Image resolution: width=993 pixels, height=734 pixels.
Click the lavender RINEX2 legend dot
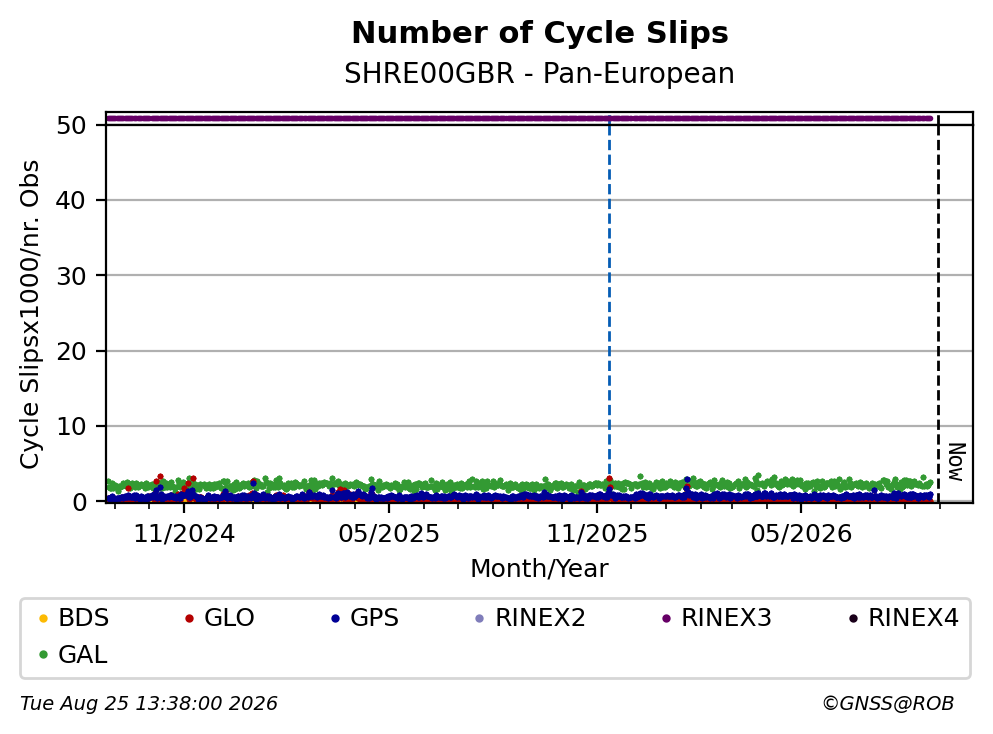click(x=479, y=618)
